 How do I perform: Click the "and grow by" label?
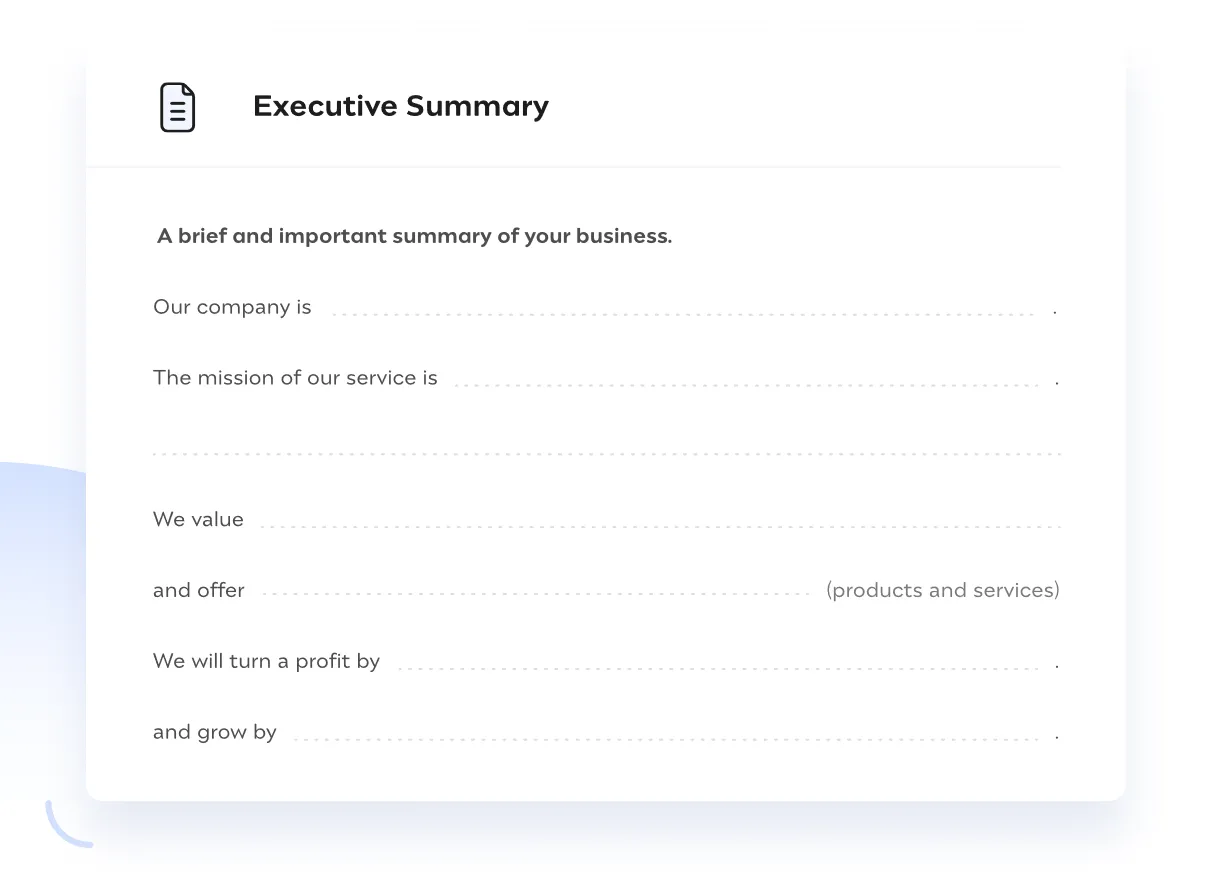(215, 733)
